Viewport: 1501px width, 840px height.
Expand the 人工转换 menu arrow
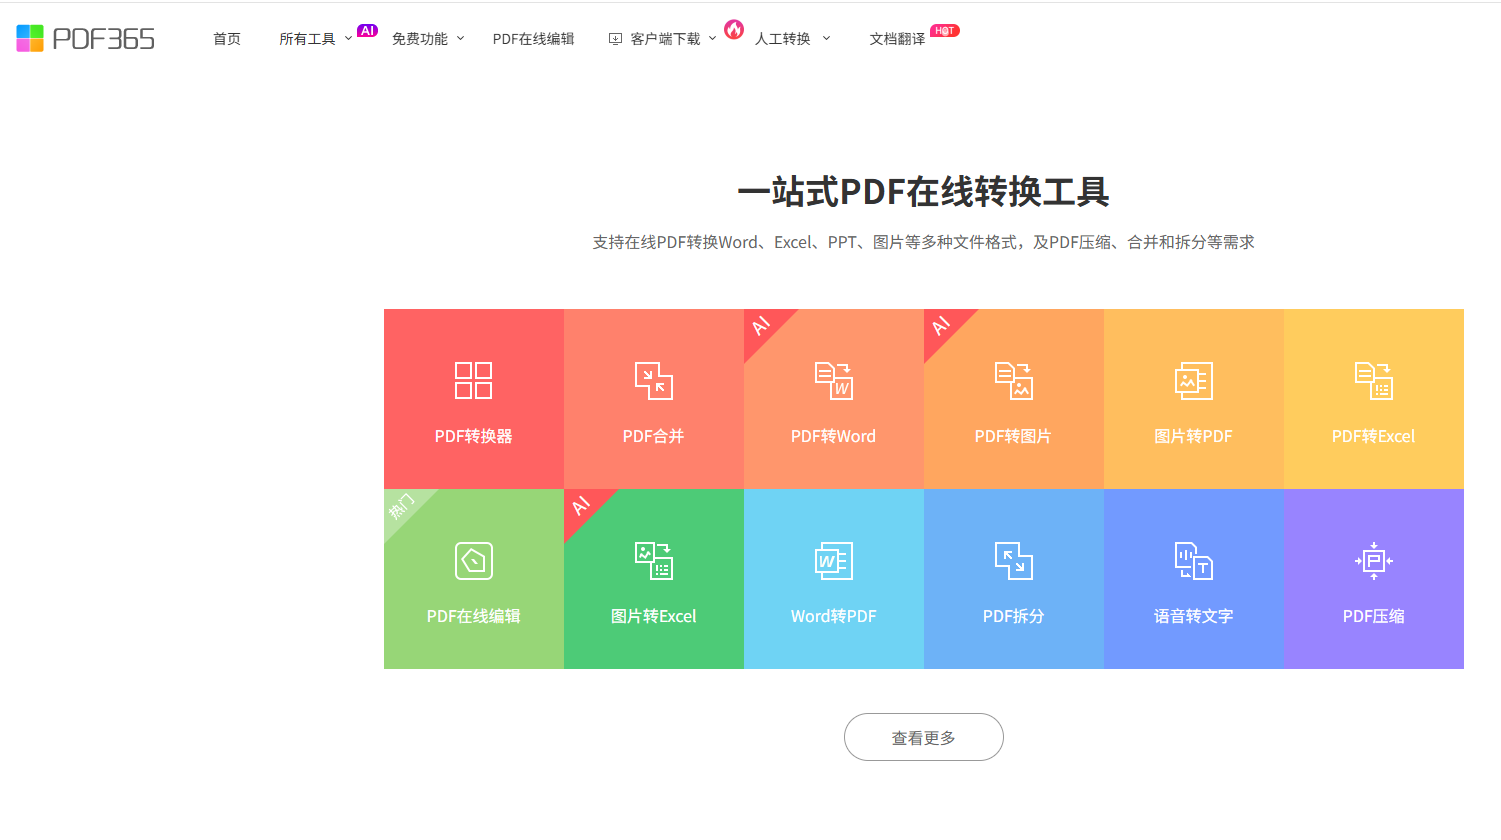826,39
